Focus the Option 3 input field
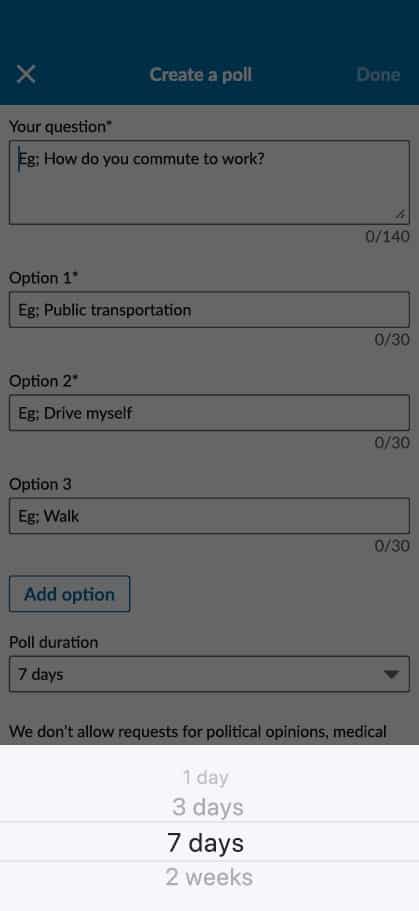419x911 pixels. click(x=209, y=516)
